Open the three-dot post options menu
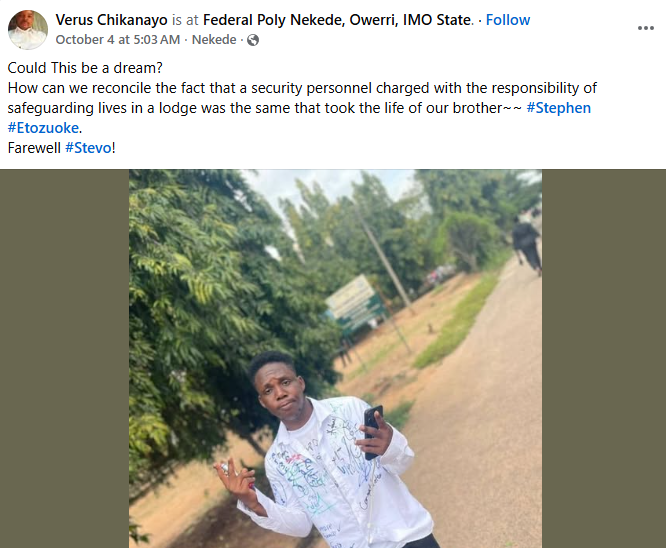Image resolution: width=666 pixels, height=548 pixels. click(x=645, y=29)
